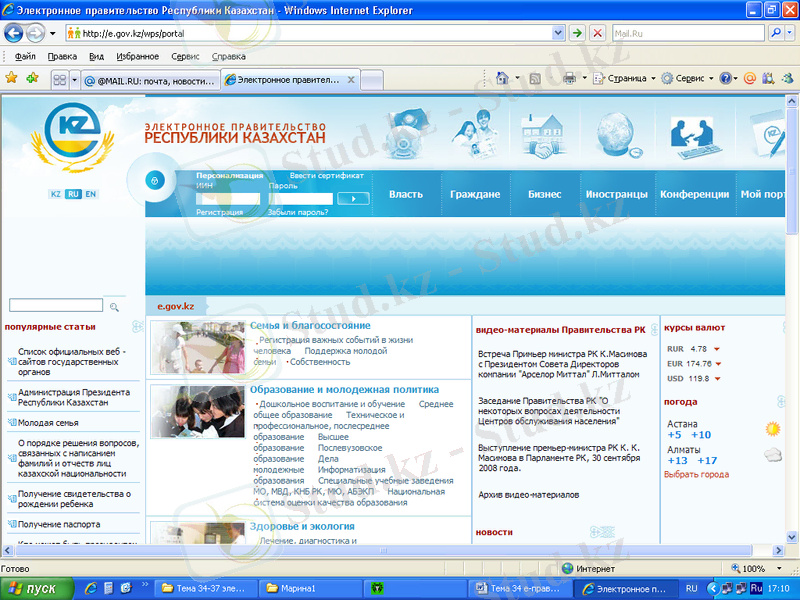The height and width of the screenshot is (600, 800).
Task: Open the Марина1 taskbar folder
Action: point(310,589)
